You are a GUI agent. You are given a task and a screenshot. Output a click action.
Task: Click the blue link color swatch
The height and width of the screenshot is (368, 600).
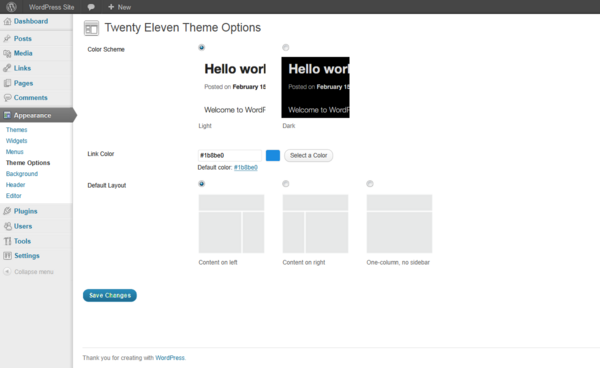click(x=273, y=155)
